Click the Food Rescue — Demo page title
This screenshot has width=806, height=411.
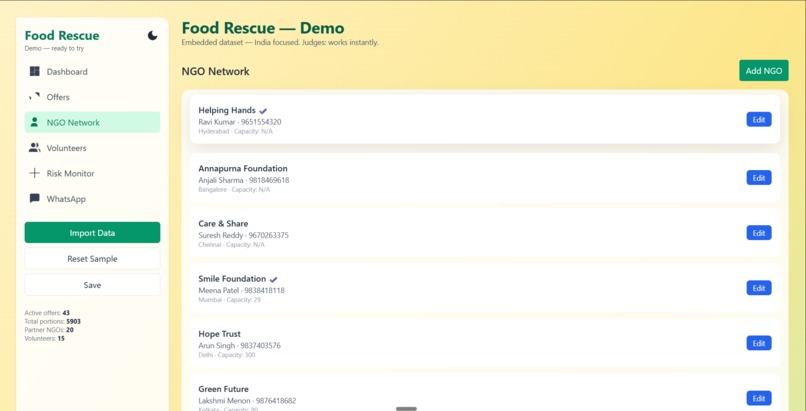(263, 28)
